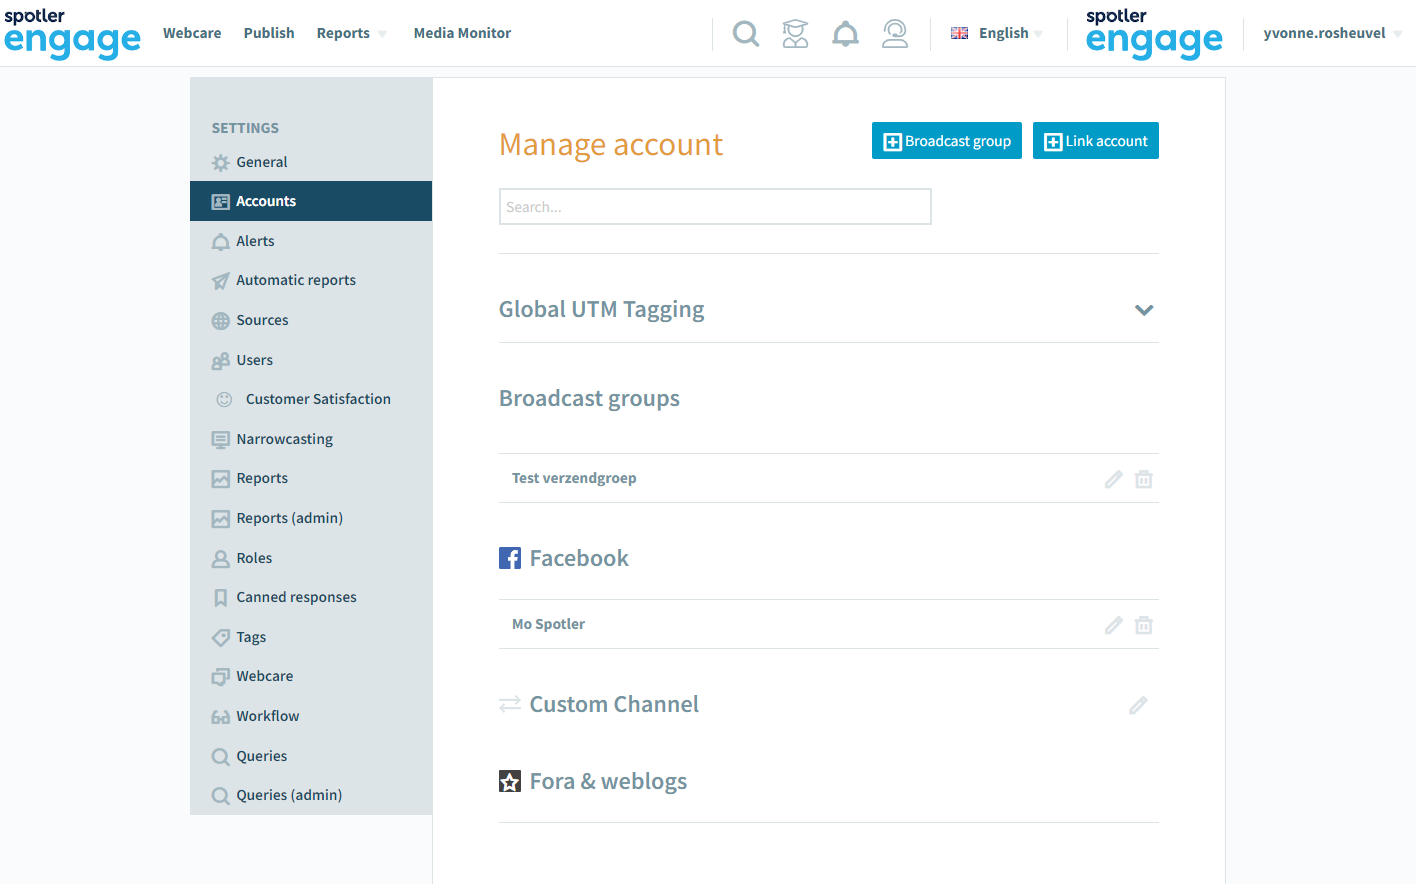Open Webcare in top navigation
The width and height of the screenshot is (1416, 884).
pos(192,33)
